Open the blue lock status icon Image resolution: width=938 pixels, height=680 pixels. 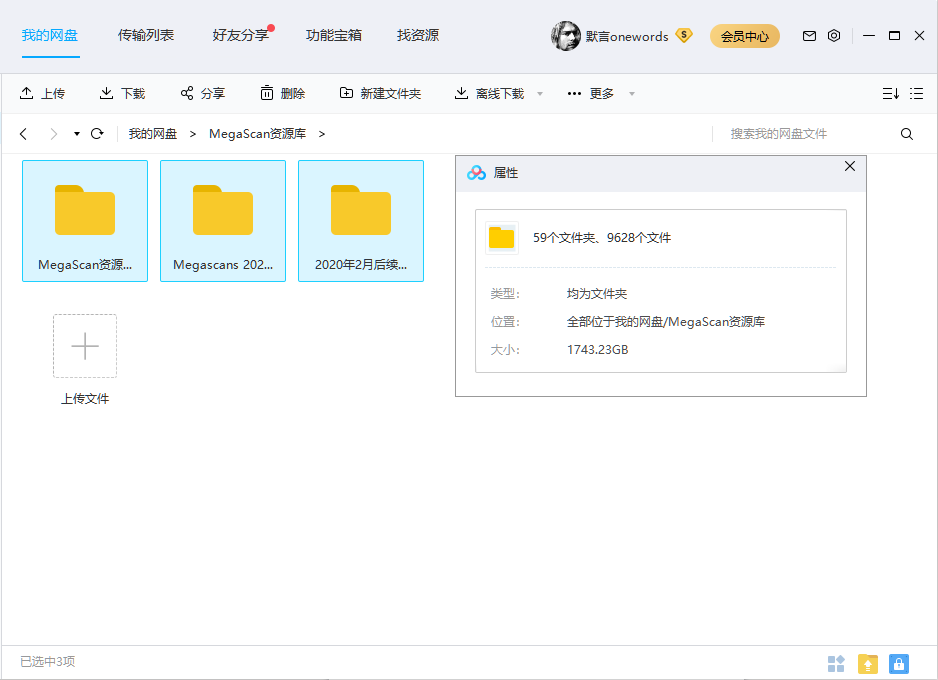[899, 663]
